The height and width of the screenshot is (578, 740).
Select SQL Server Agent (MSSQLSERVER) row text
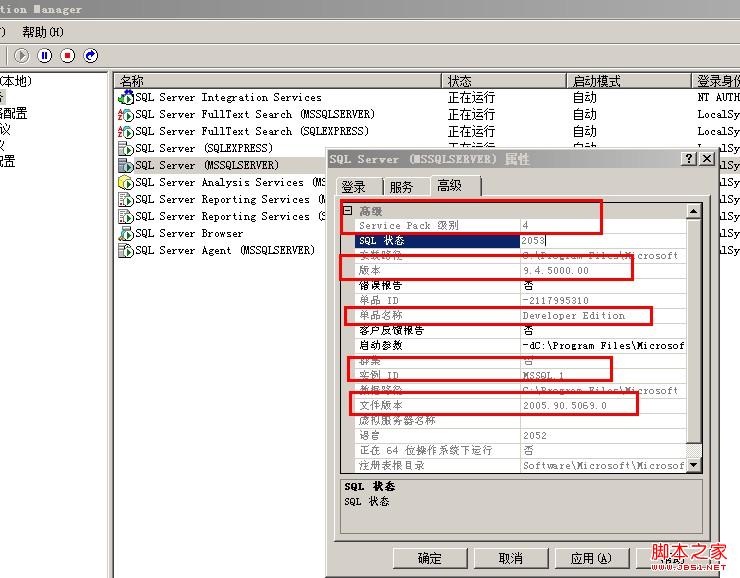(x=225, y=251)
